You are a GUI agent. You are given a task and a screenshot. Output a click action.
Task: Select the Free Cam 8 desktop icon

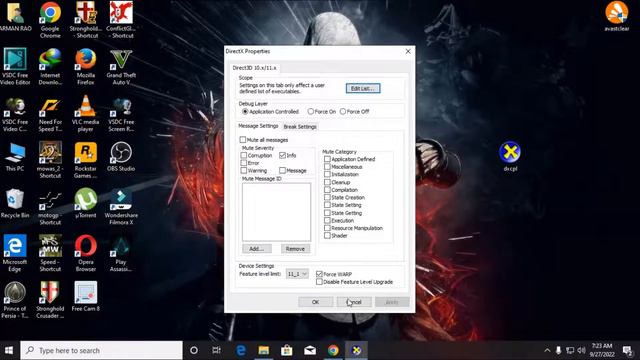click(x=86, y=297)
